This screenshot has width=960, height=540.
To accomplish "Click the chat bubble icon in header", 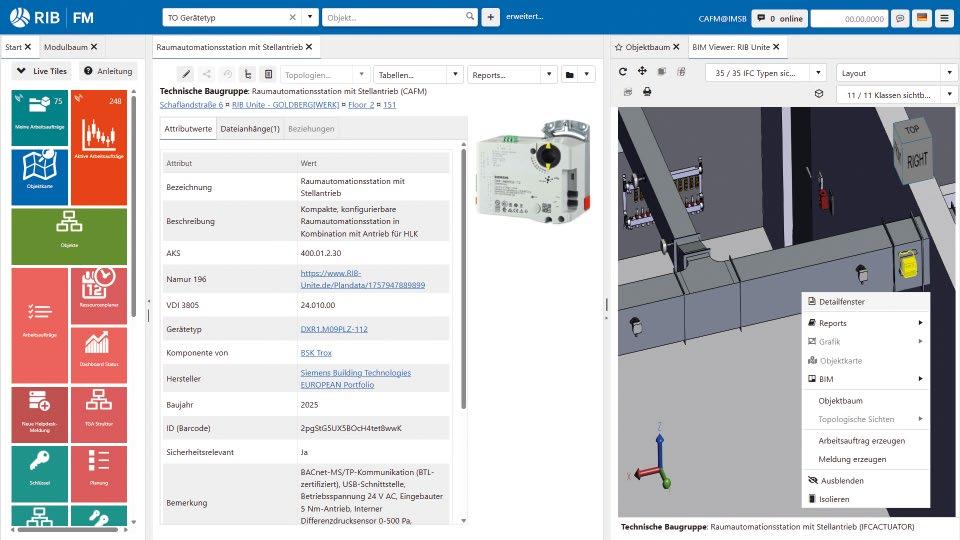I will (x=900, y=18).
